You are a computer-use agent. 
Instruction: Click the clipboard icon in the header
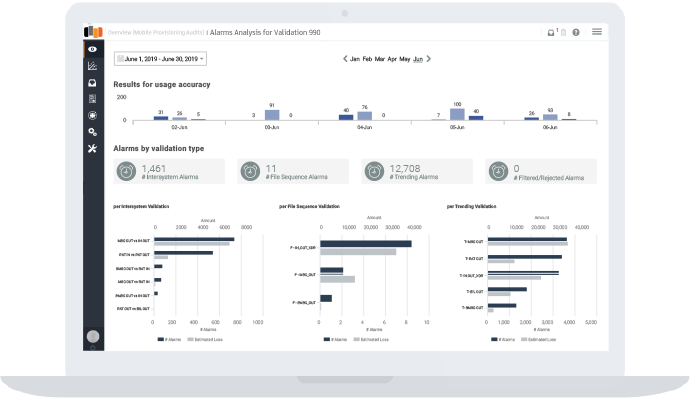coord(564,33)
